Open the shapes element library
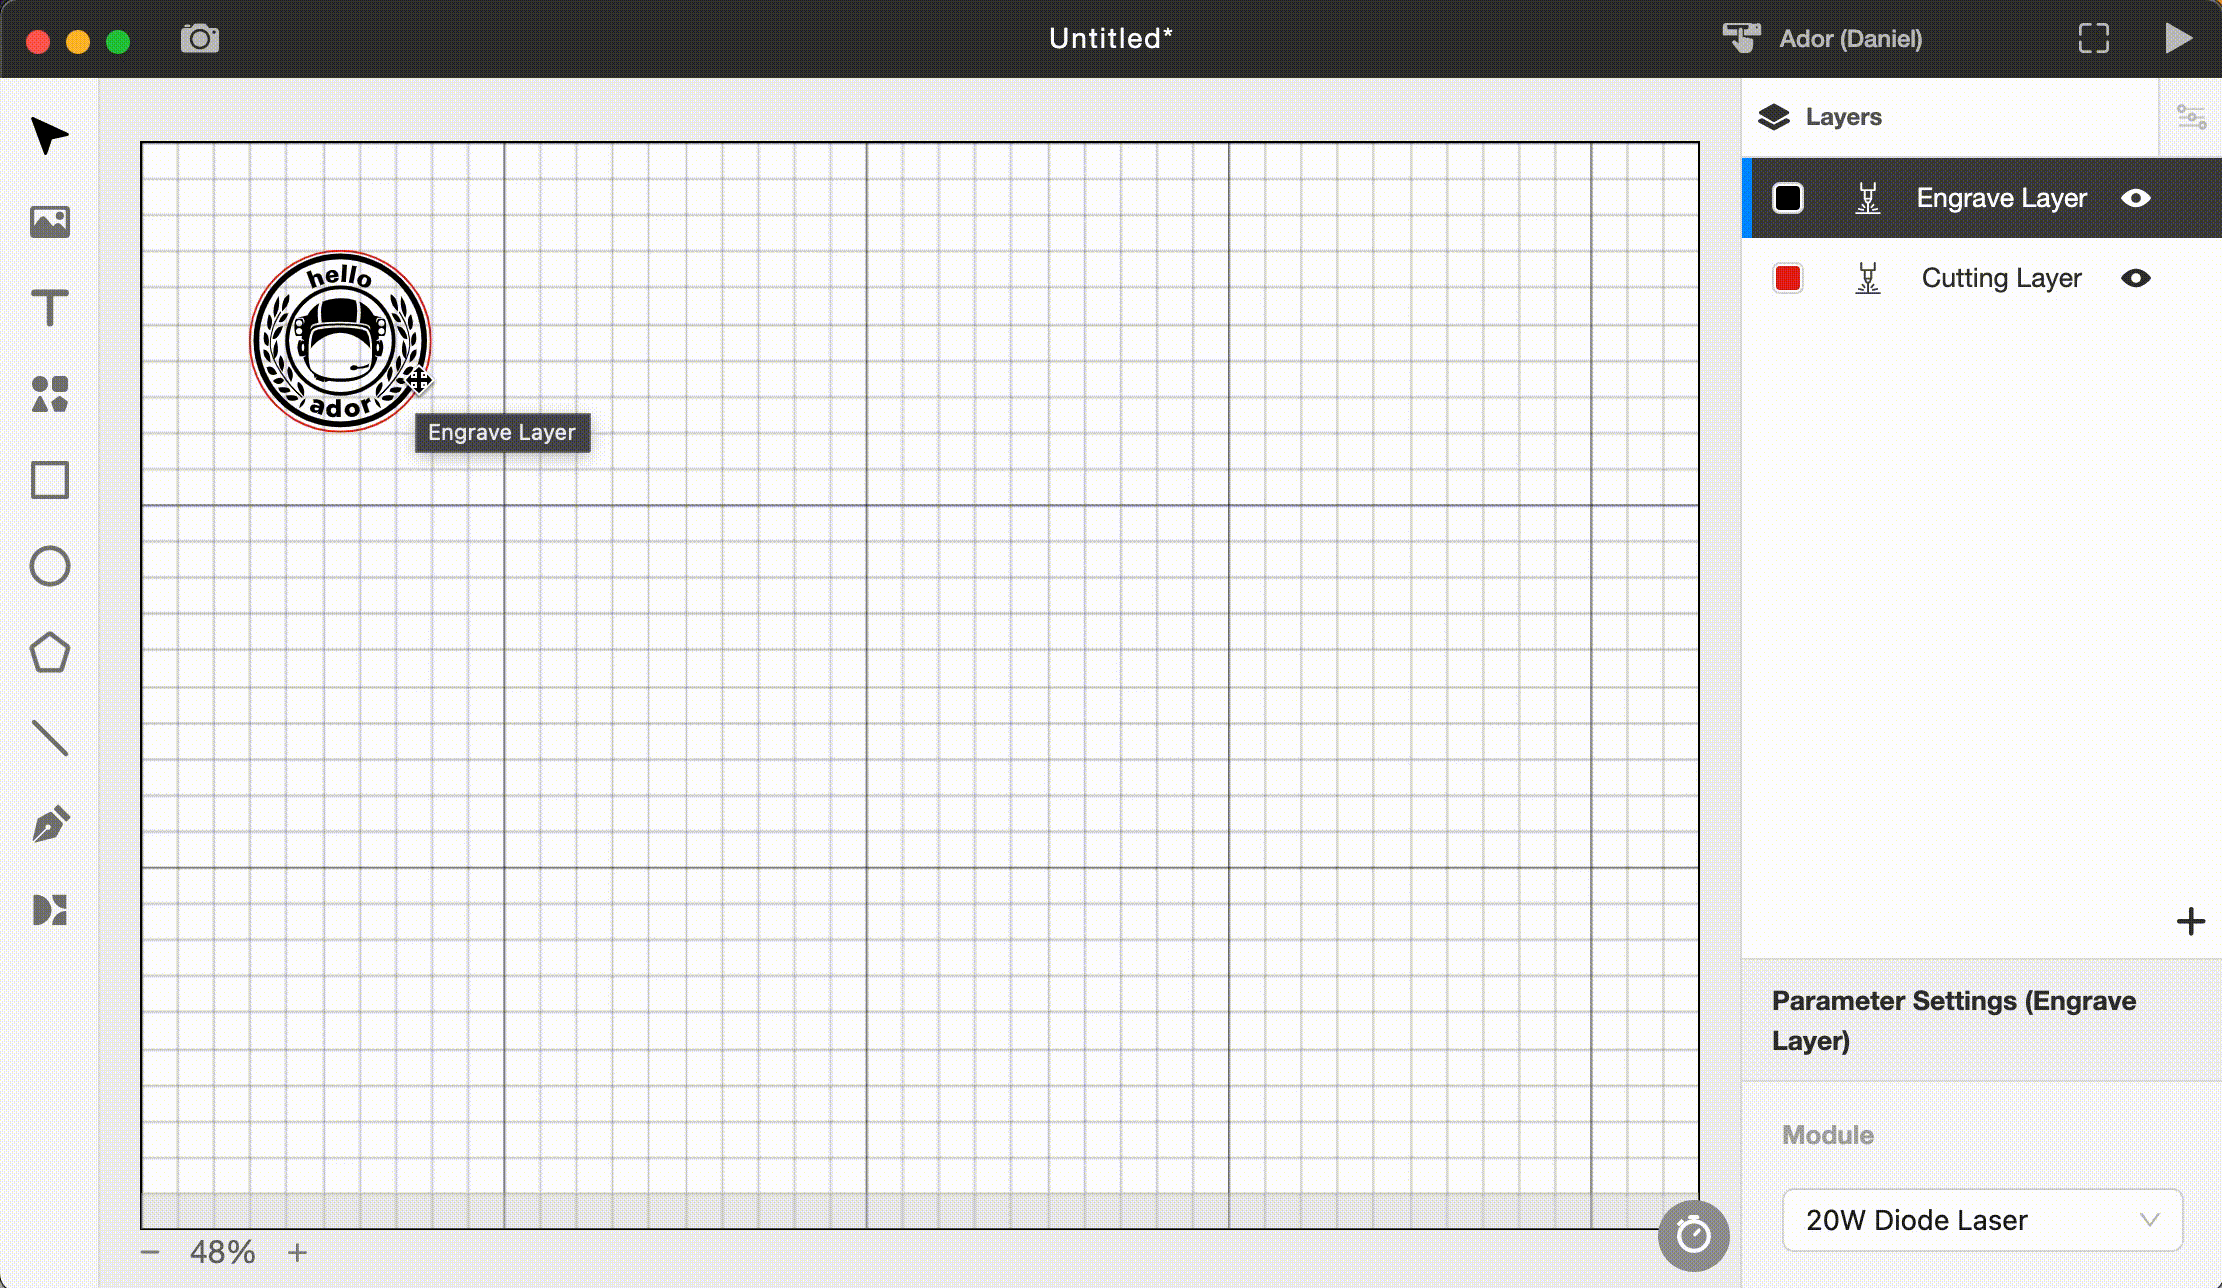 point(49,394)
